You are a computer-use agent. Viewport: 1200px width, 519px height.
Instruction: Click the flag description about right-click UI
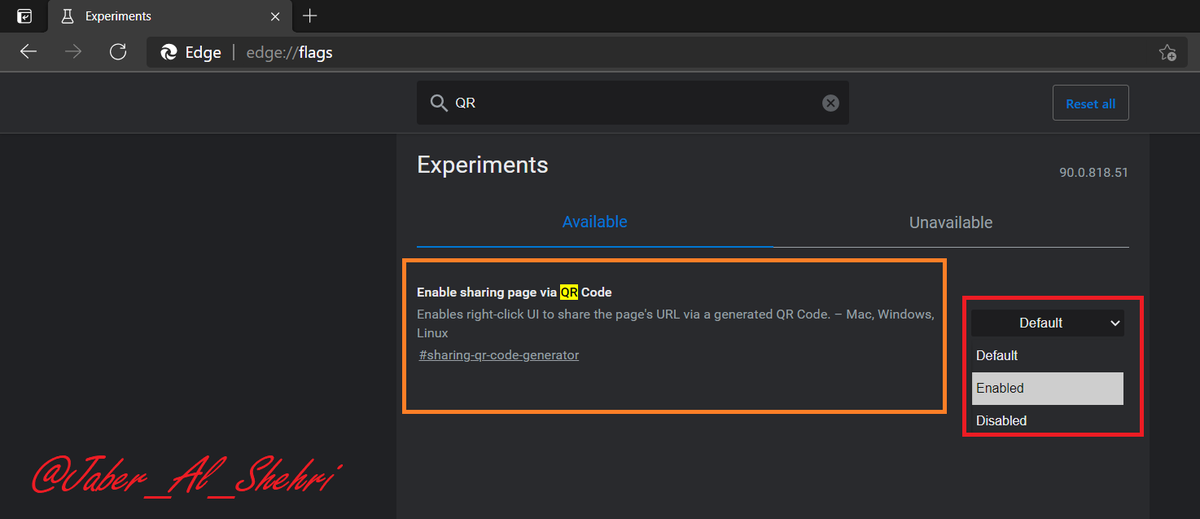[x=676, y=323]
